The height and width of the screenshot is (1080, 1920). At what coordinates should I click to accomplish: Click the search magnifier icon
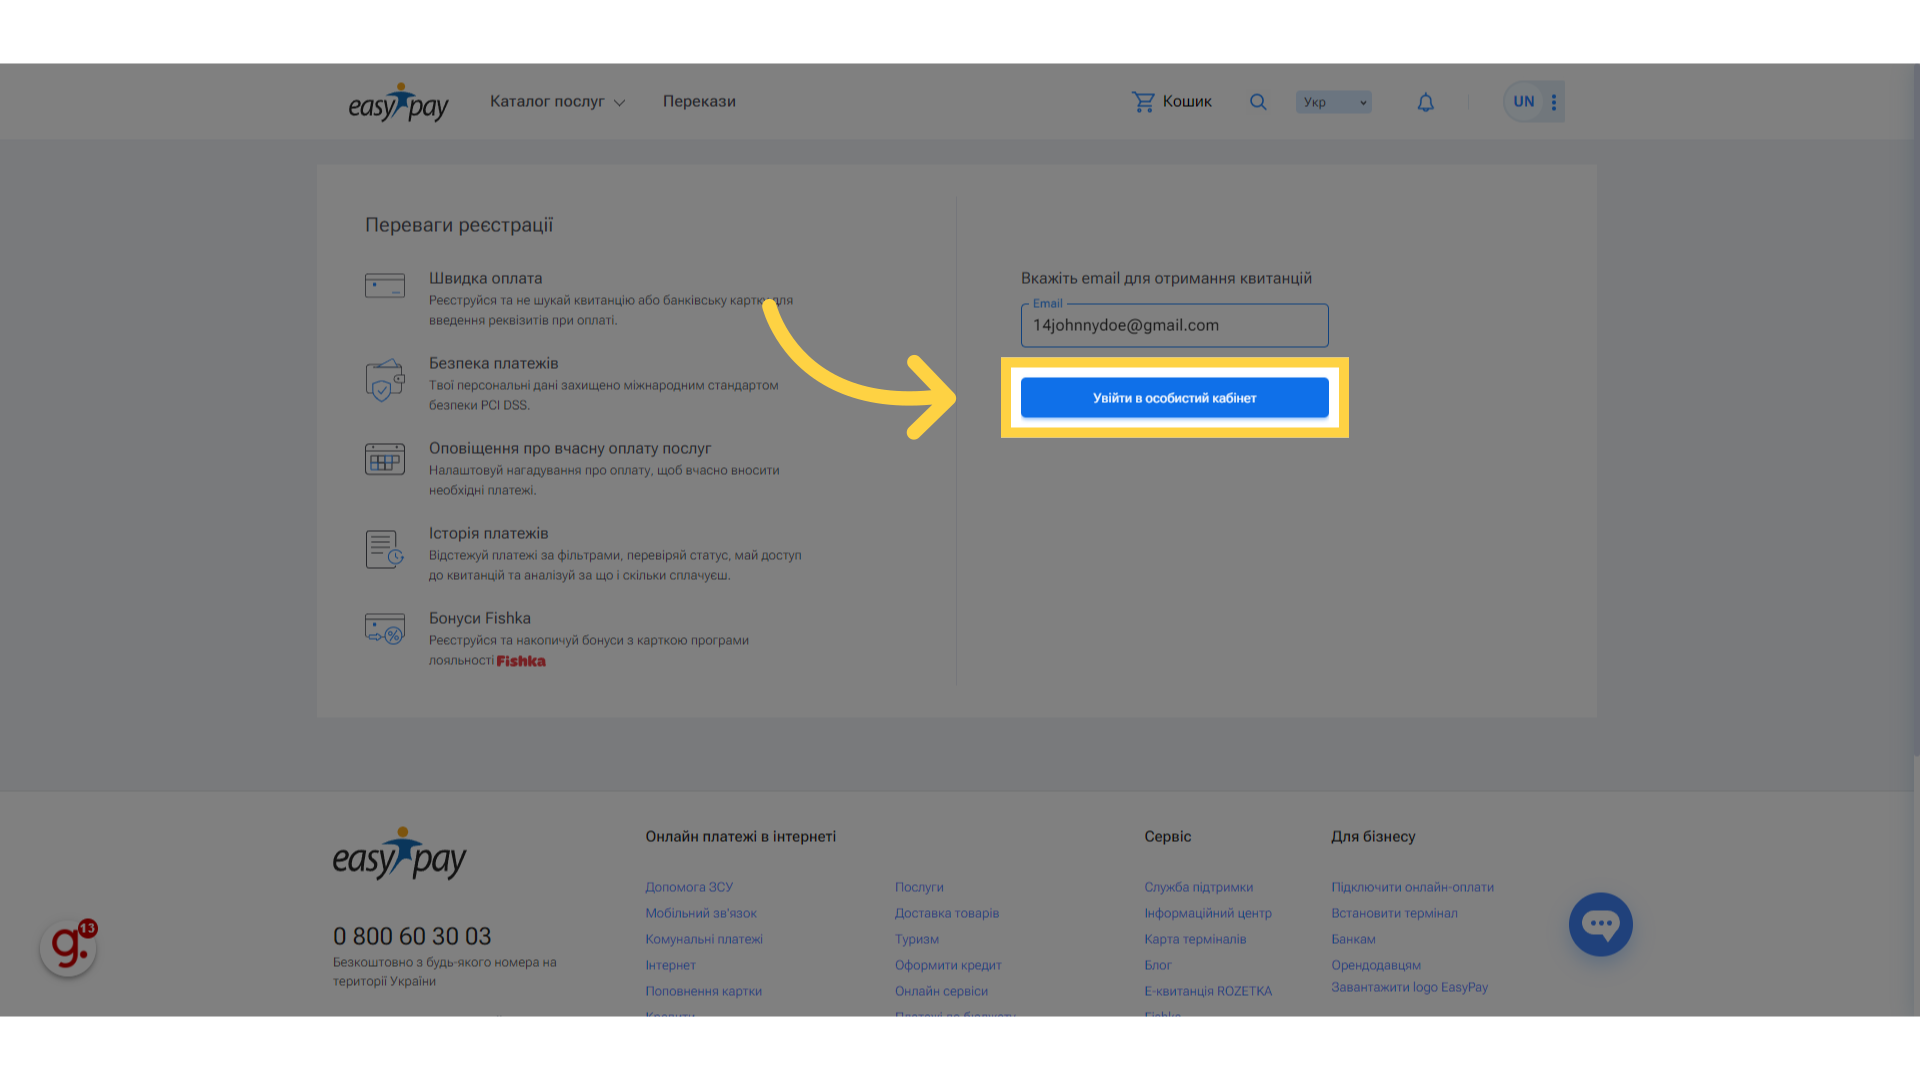click(1258, 102)
